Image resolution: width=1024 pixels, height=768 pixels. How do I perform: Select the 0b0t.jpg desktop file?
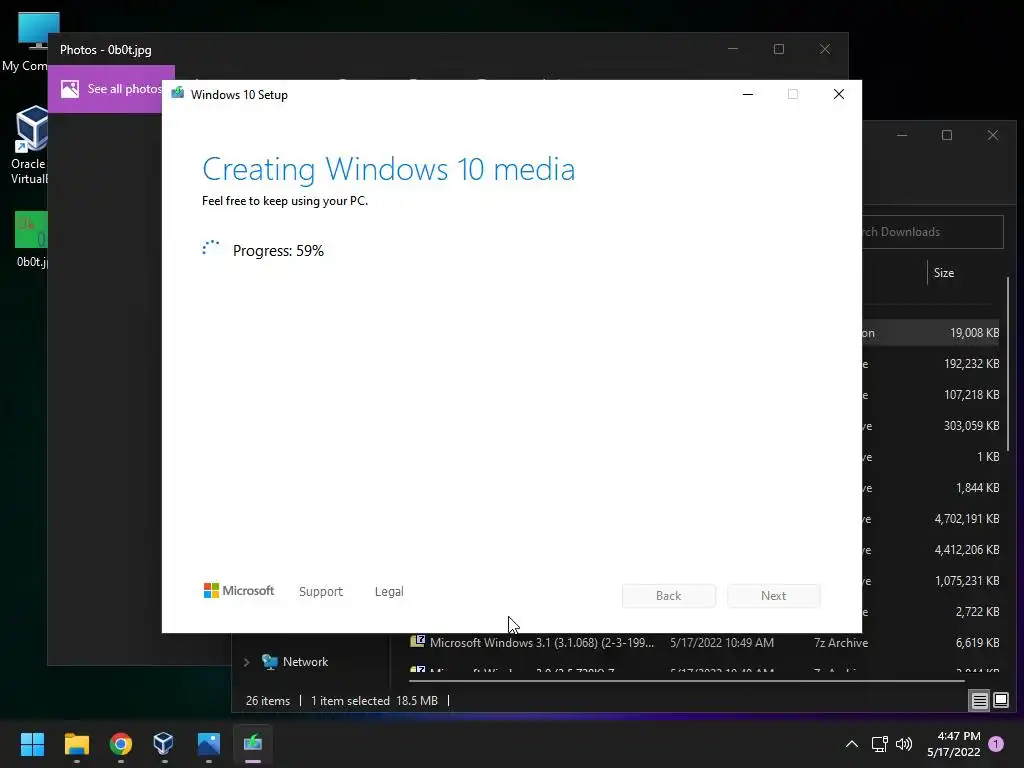(31, 240)
